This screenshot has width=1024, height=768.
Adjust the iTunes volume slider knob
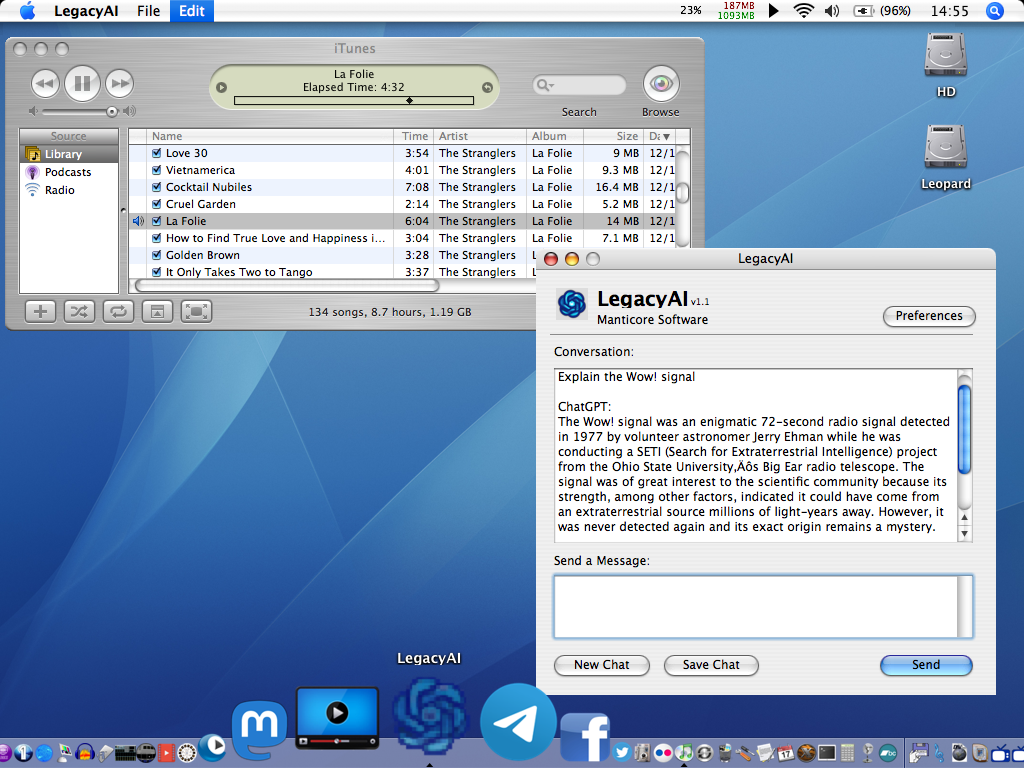112,112
